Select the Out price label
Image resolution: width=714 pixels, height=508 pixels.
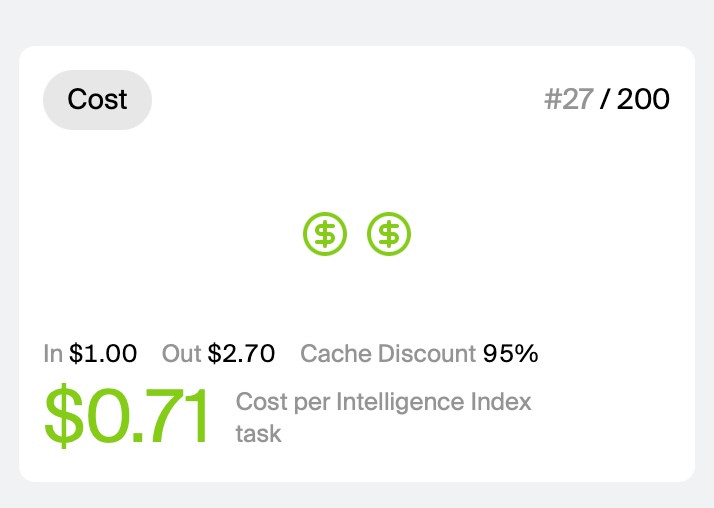click(x=181, y=353)
